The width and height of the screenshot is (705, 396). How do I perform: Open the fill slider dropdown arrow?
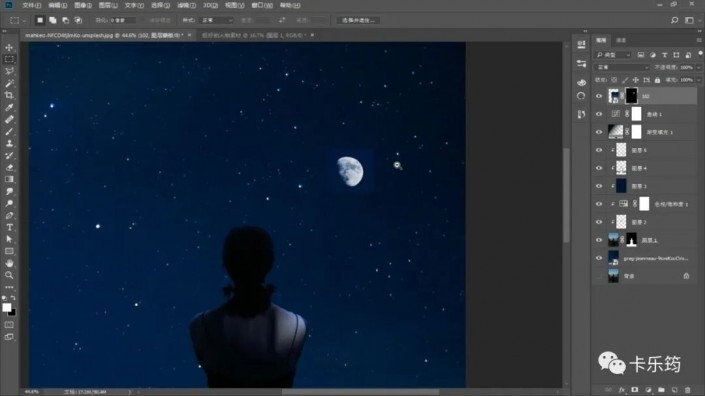coord(699,80)
